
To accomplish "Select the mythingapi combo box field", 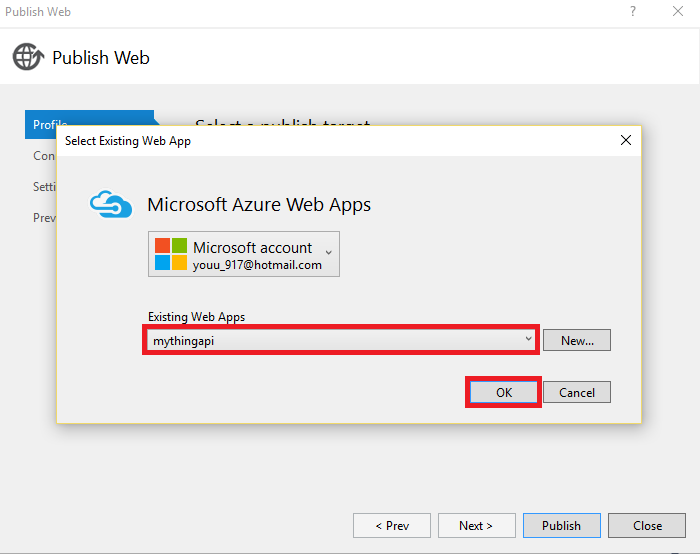I will point(330,340).
